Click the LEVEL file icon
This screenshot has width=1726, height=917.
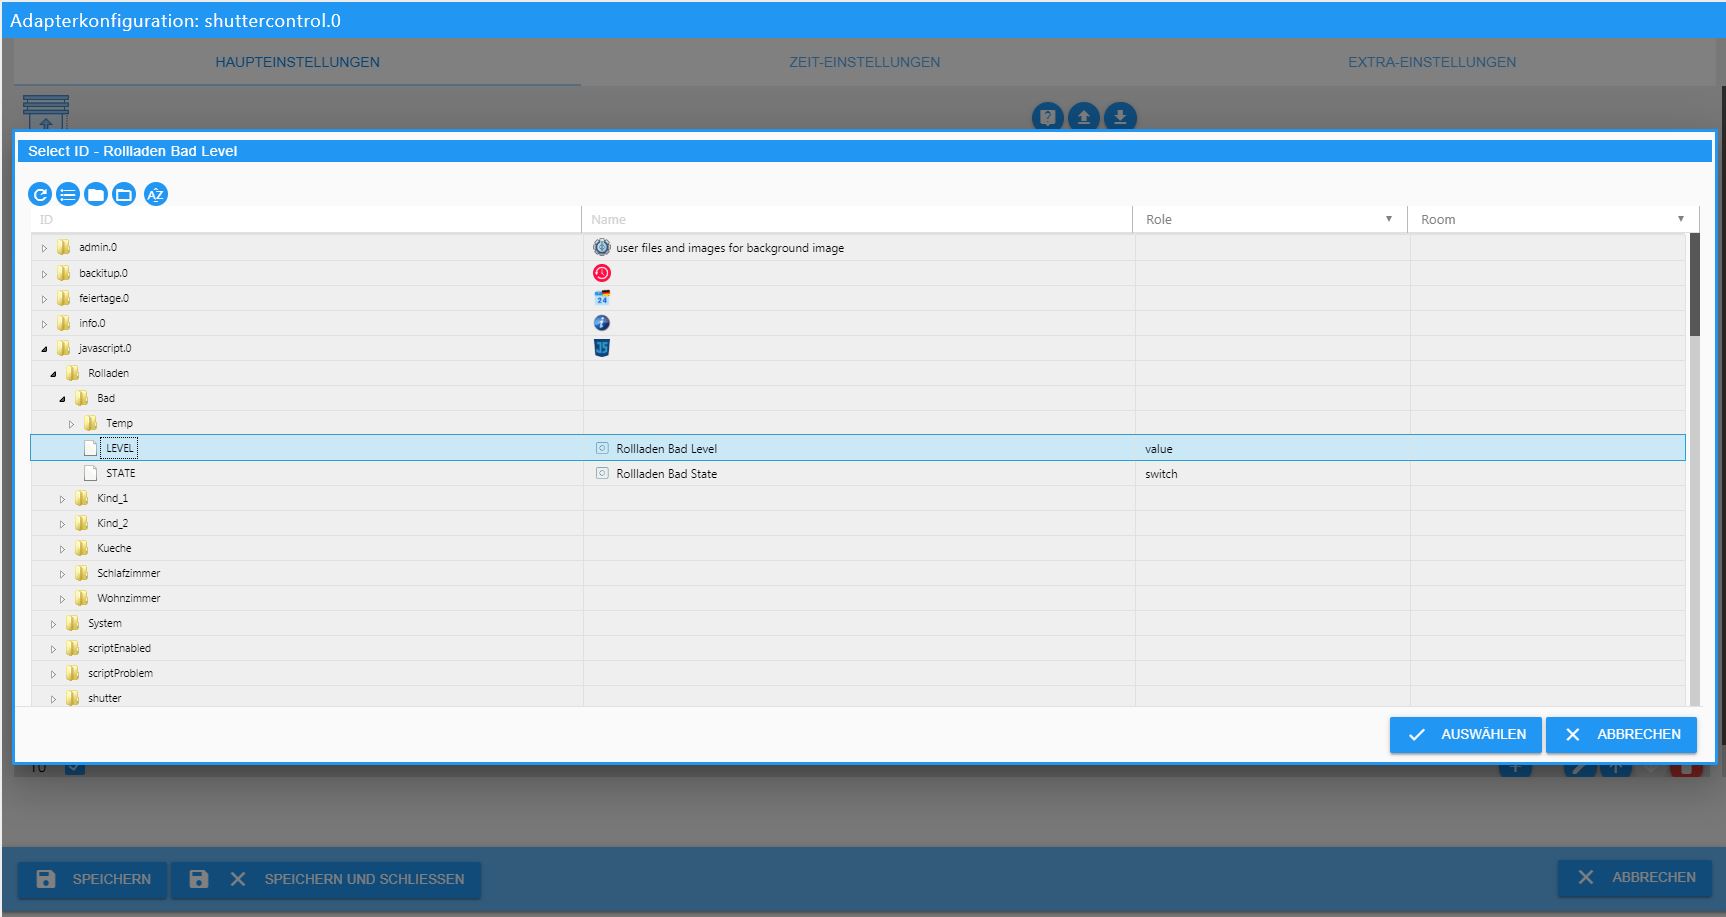[x=91, y=448]
